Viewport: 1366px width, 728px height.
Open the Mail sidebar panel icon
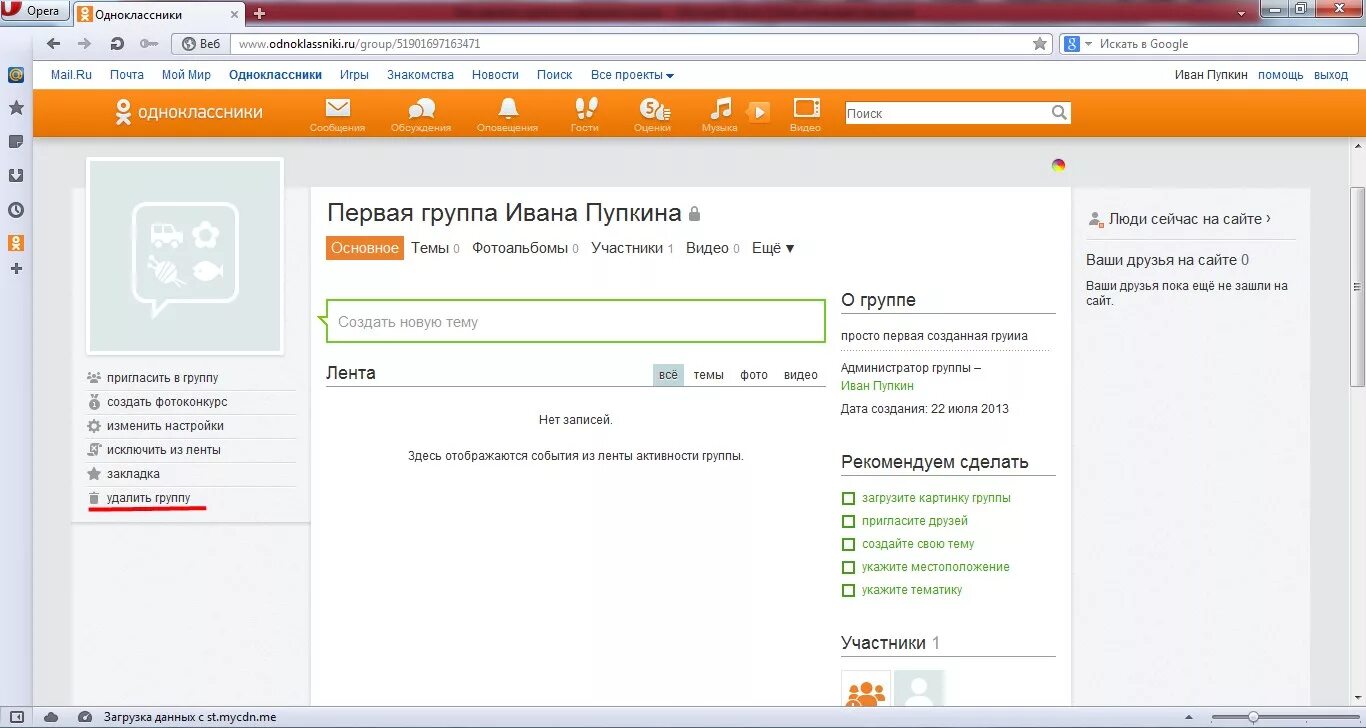tap(16, 75)
